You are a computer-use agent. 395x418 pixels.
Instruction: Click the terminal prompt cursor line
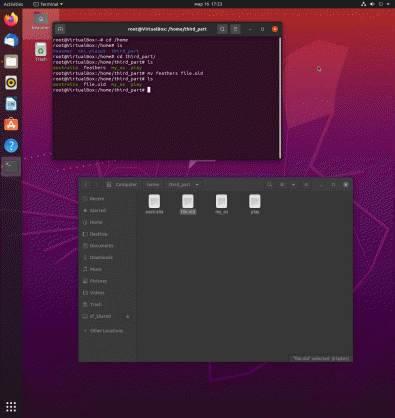[102, 90]
